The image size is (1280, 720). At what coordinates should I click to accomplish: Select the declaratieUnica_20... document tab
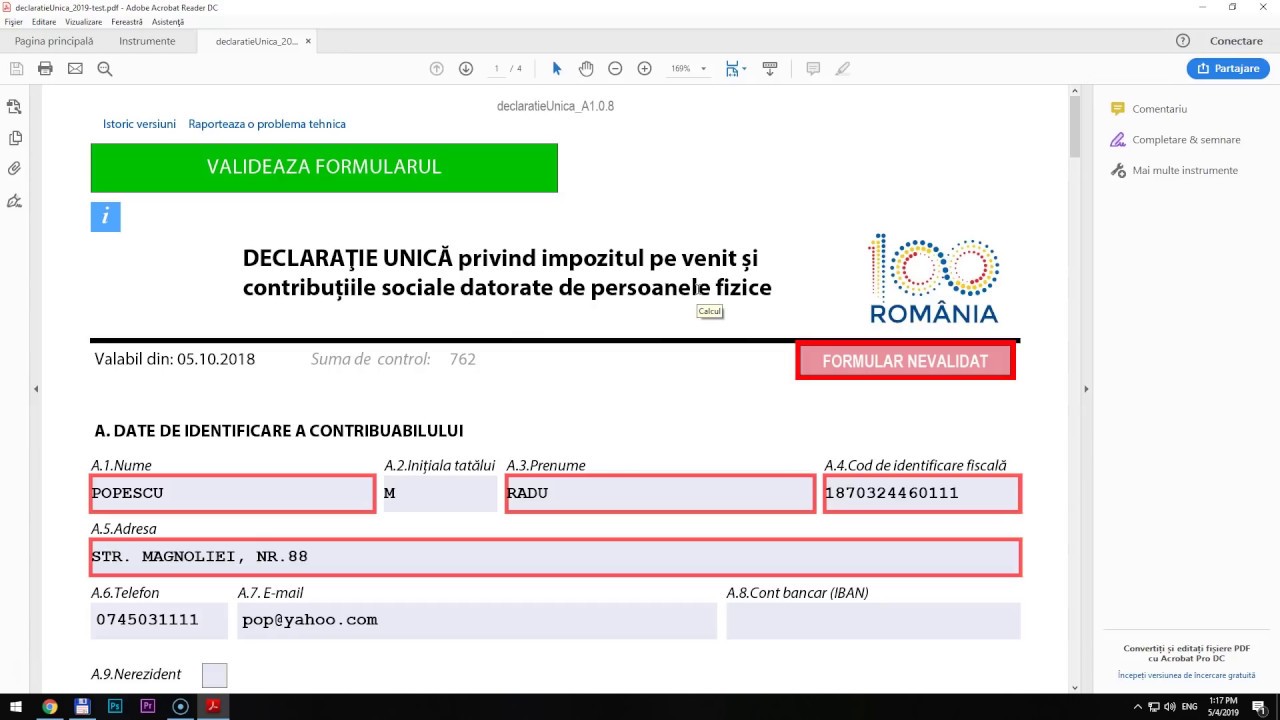(256, 41)
